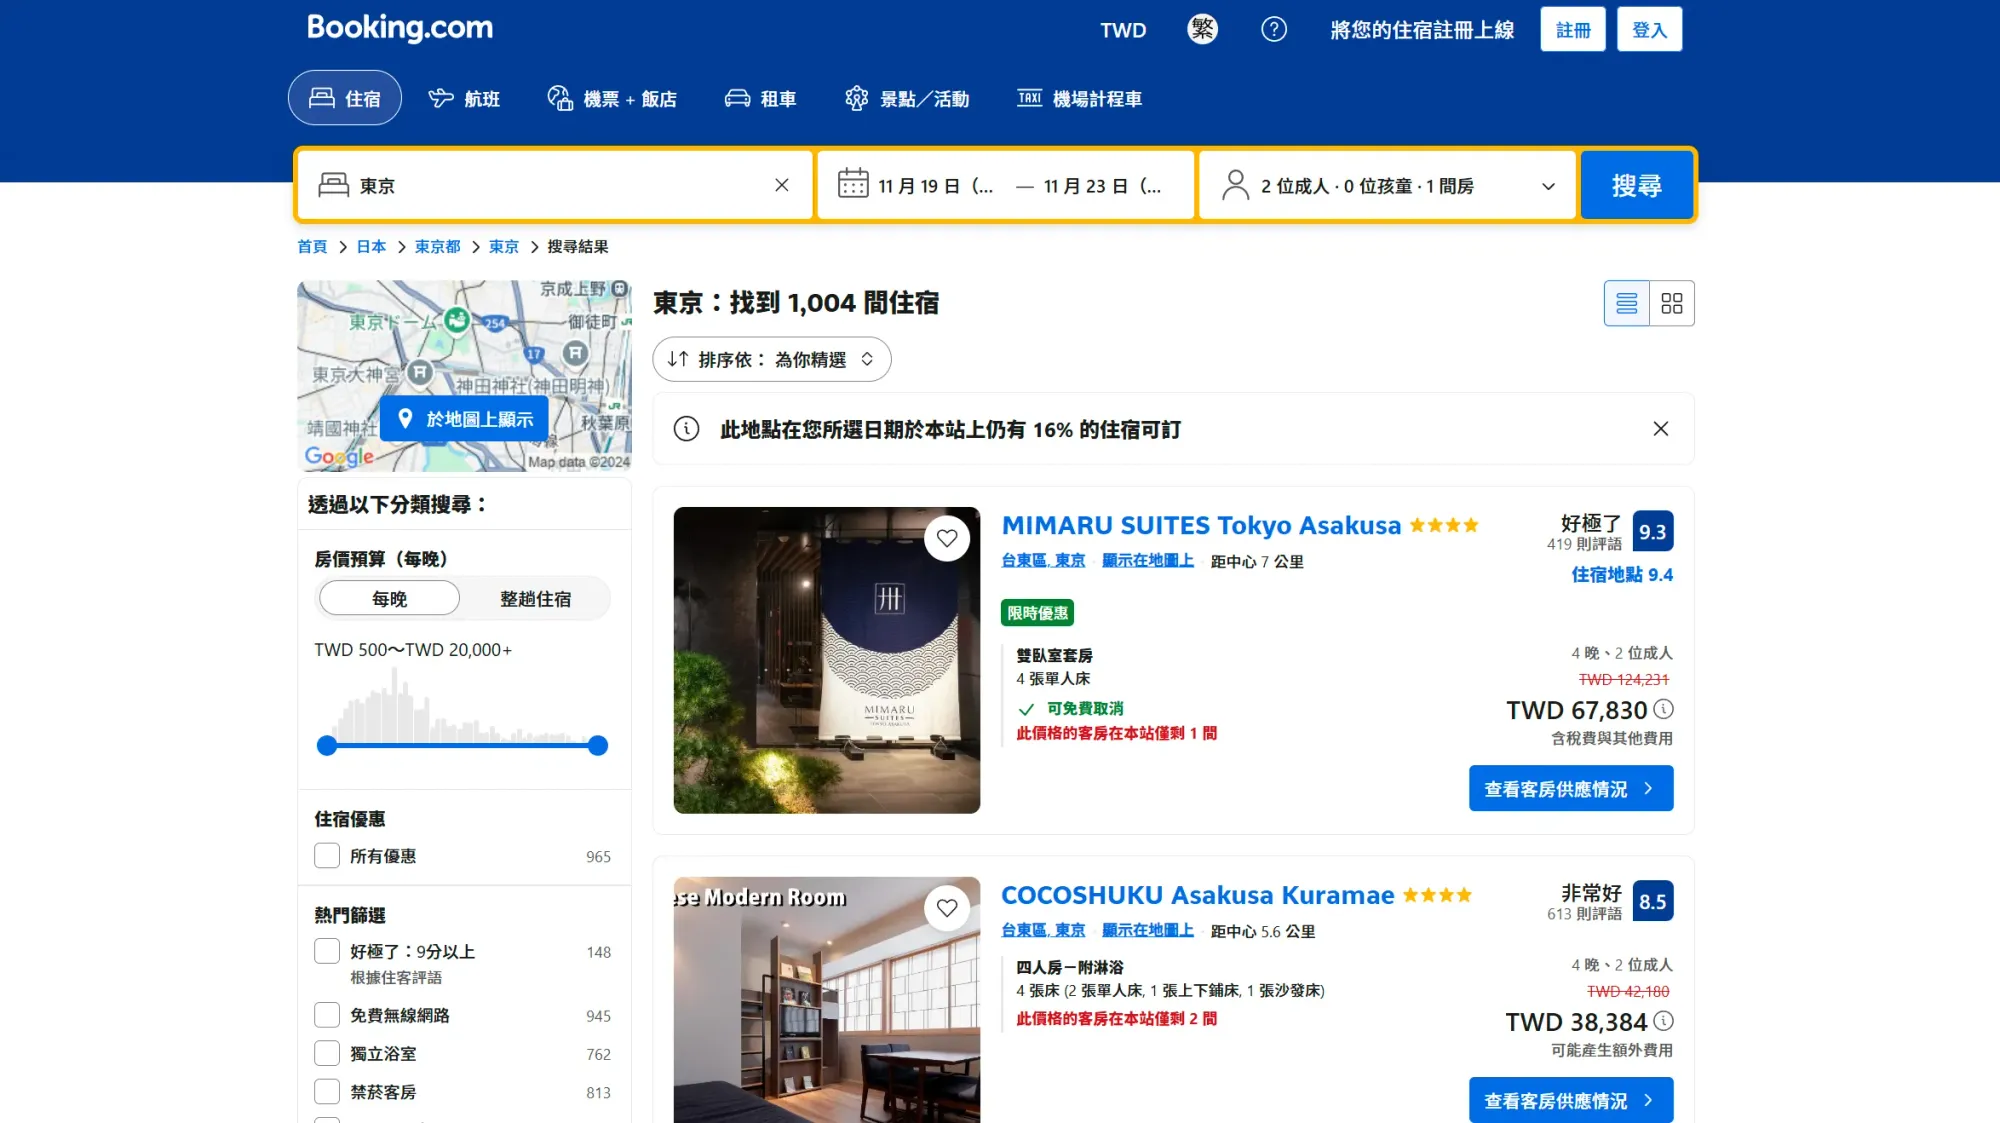
Task: Click the 註冊 button
Action: (x=1573, y=30)
